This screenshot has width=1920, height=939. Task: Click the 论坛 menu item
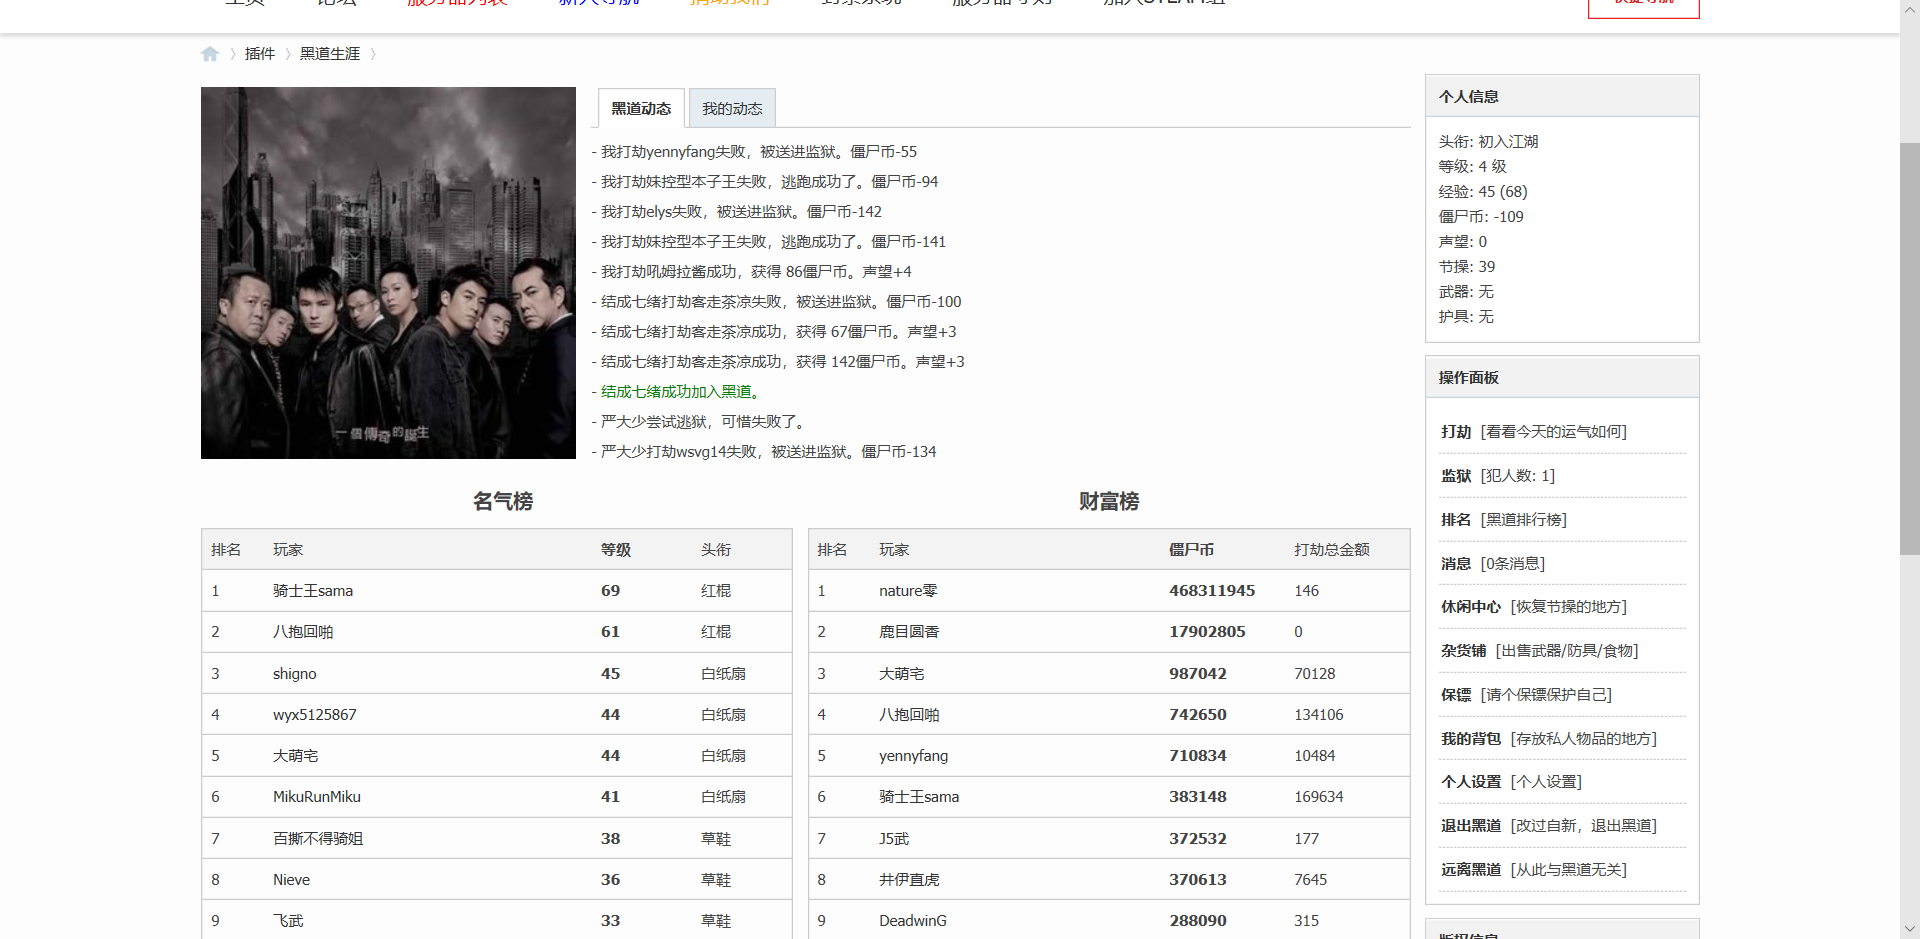[x=336, y=4]
